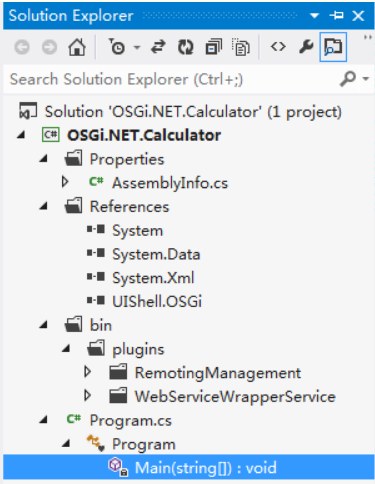375x484 pixels.
Task: Select the Program.cs file
Action: click(131, 421)
